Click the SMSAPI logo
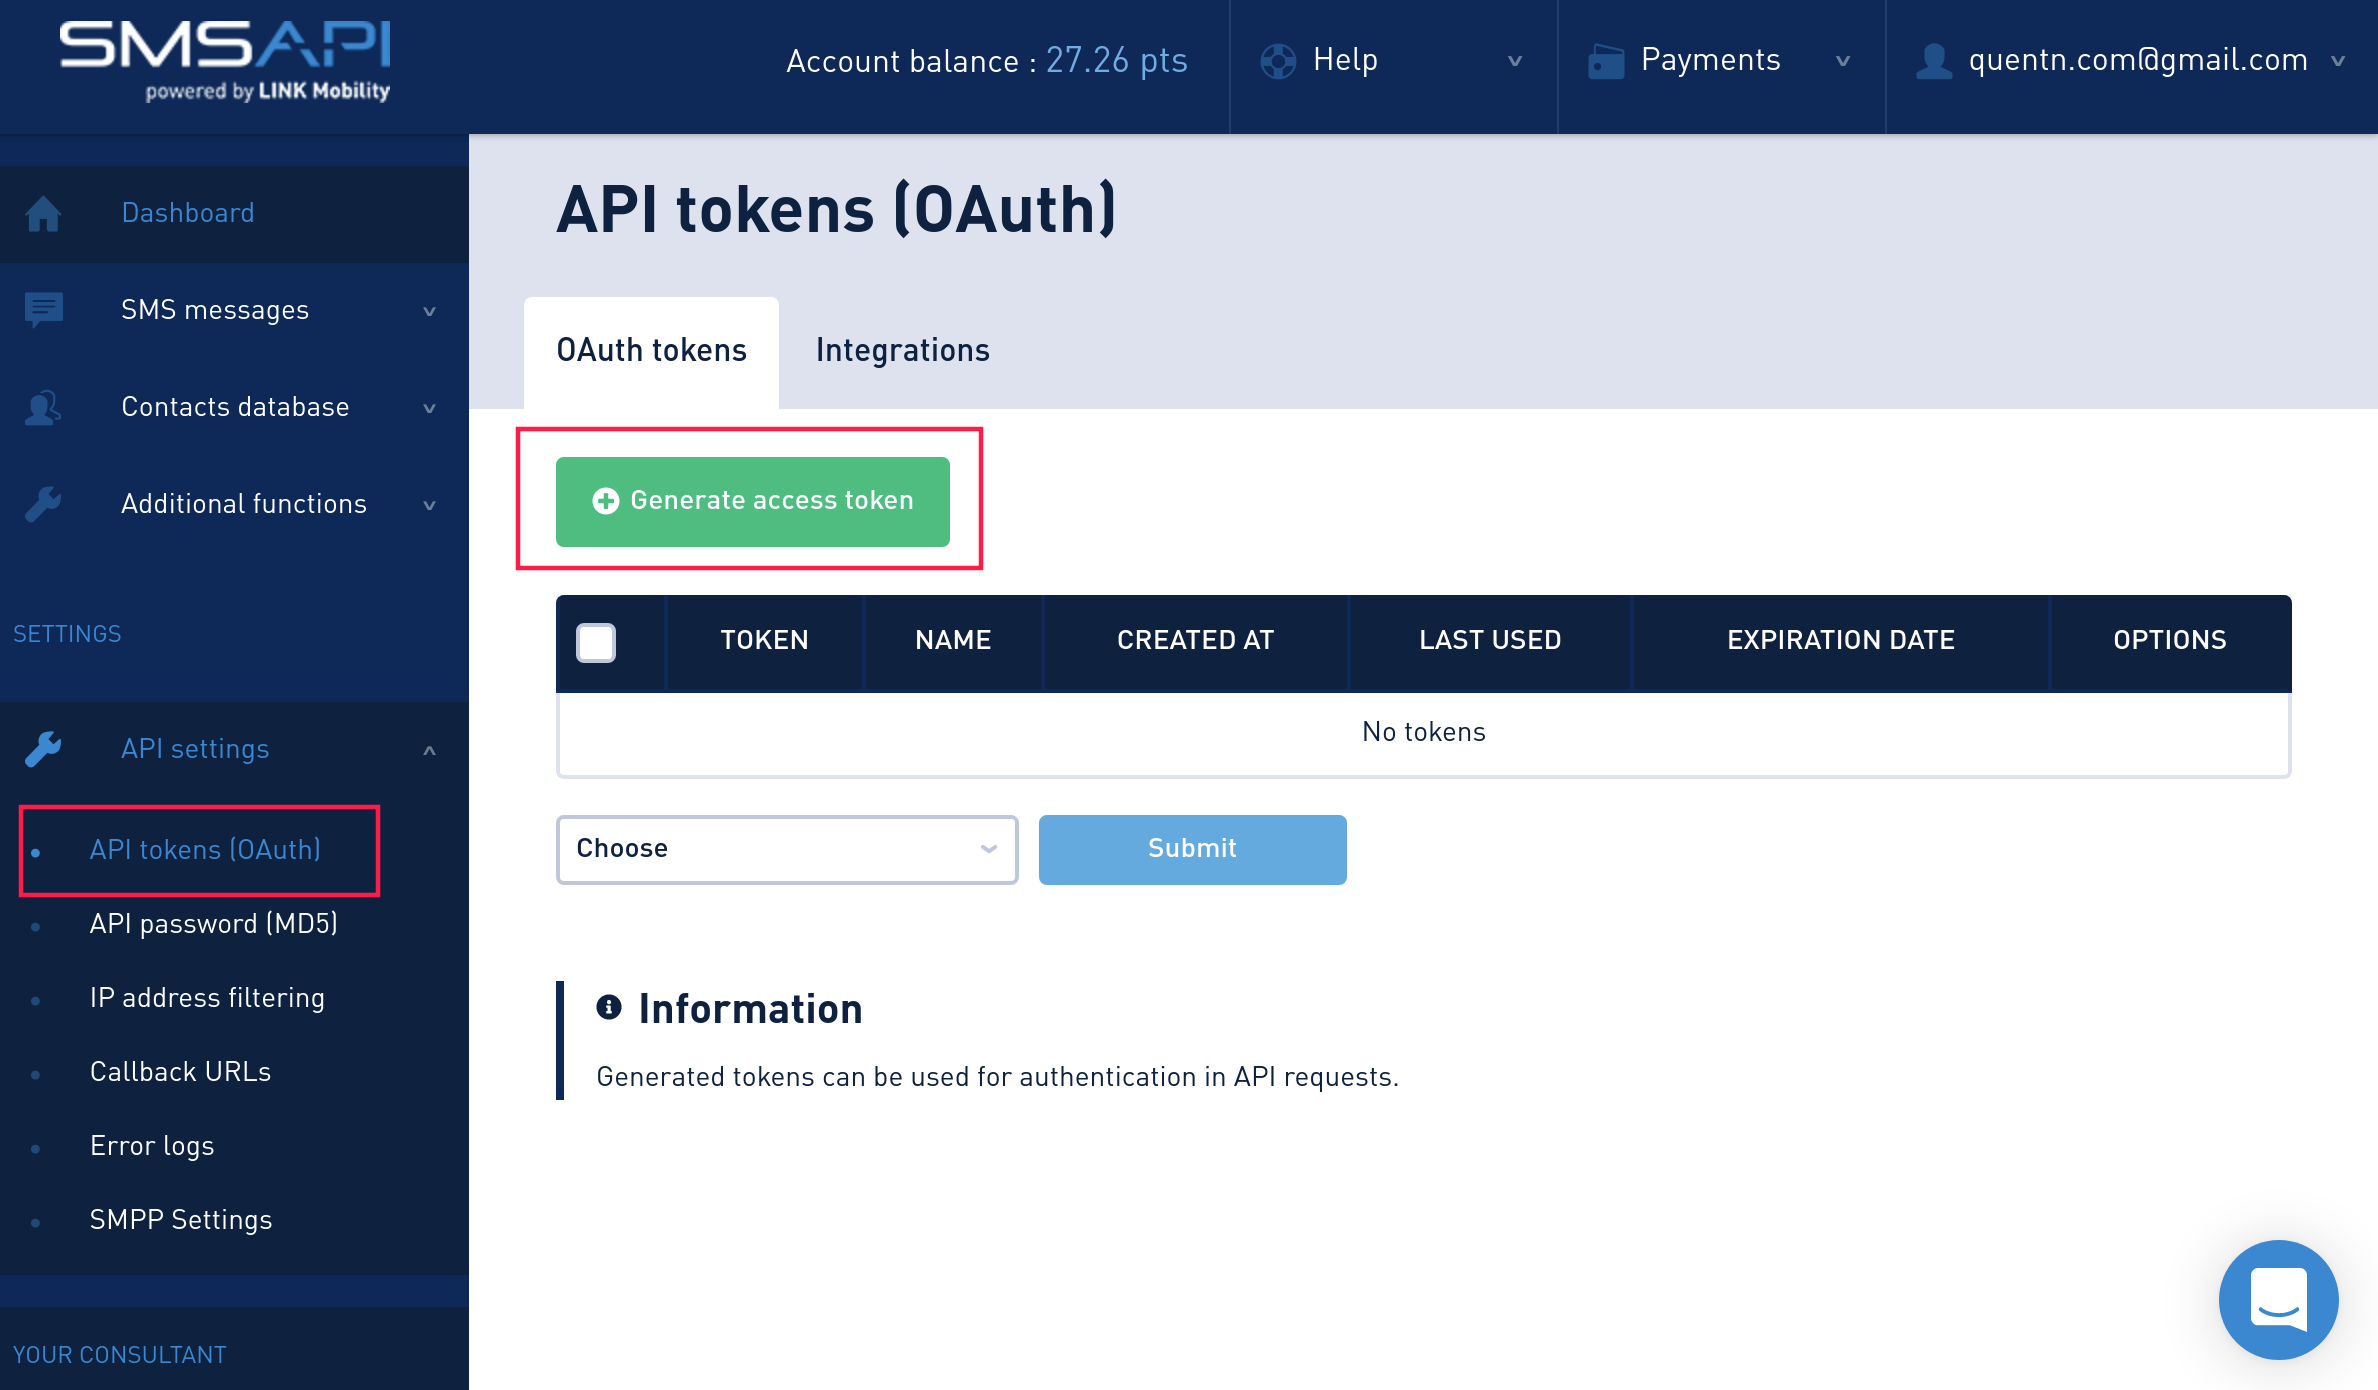2378x1390 pixels. [225, 60]
